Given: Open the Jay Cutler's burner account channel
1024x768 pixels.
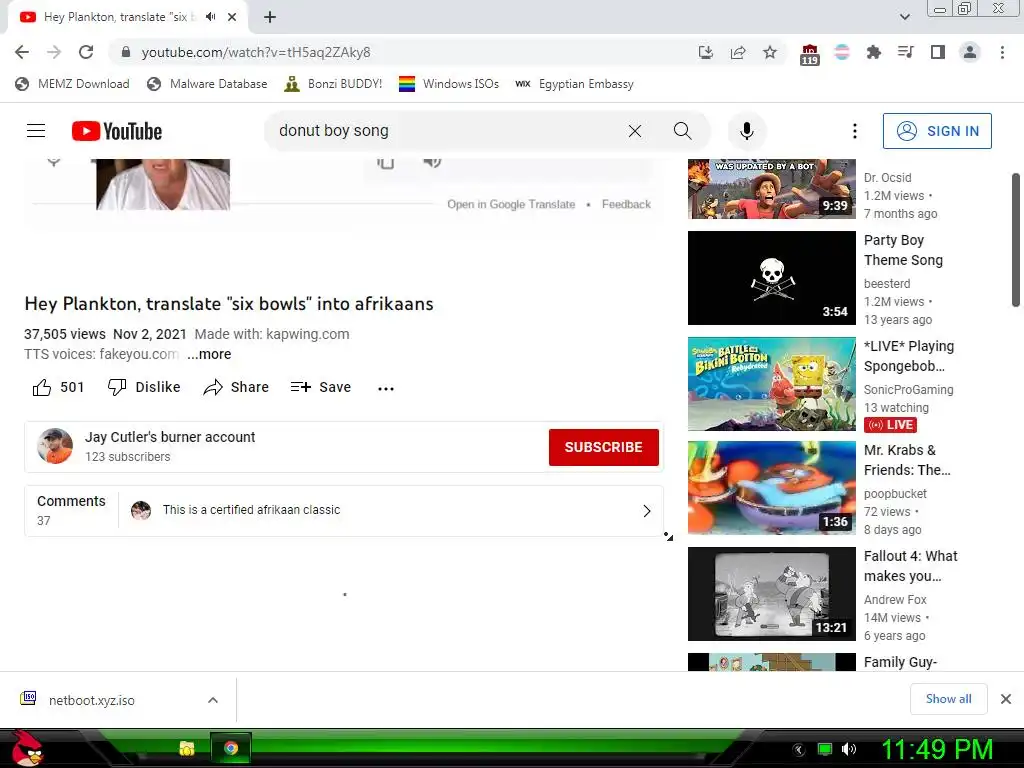Looking at the screenshot, I should point(170,437).
